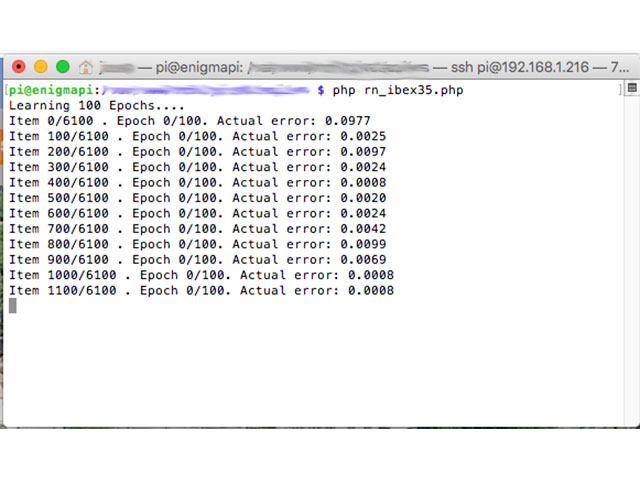Click the 'Item 400/6100' output line
Viewport: 640px width, 480px height.
198,182
